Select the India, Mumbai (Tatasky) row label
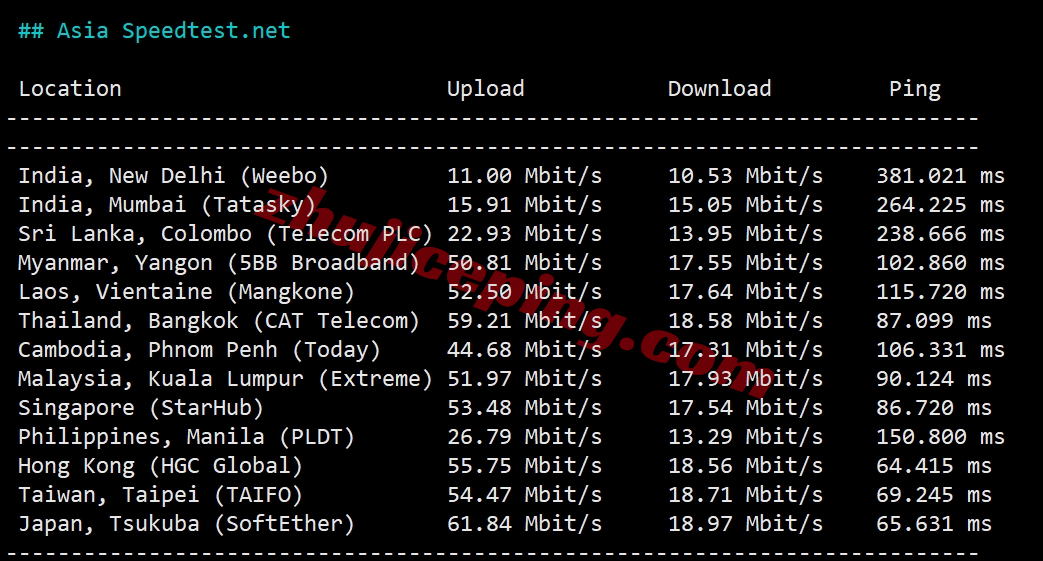 (167, 204)
